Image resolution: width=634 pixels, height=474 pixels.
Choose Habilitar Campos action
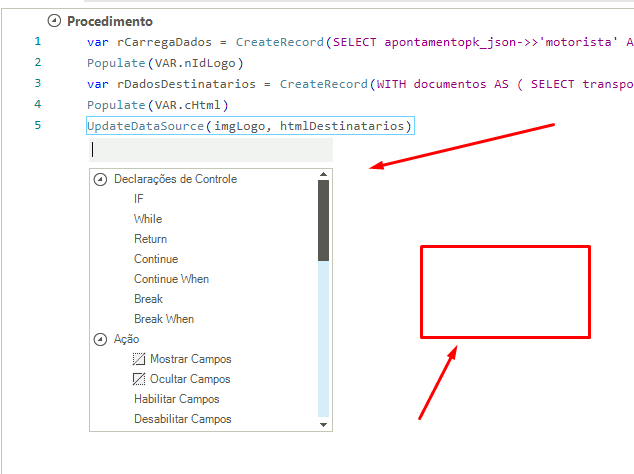click(x=176, y=399)
